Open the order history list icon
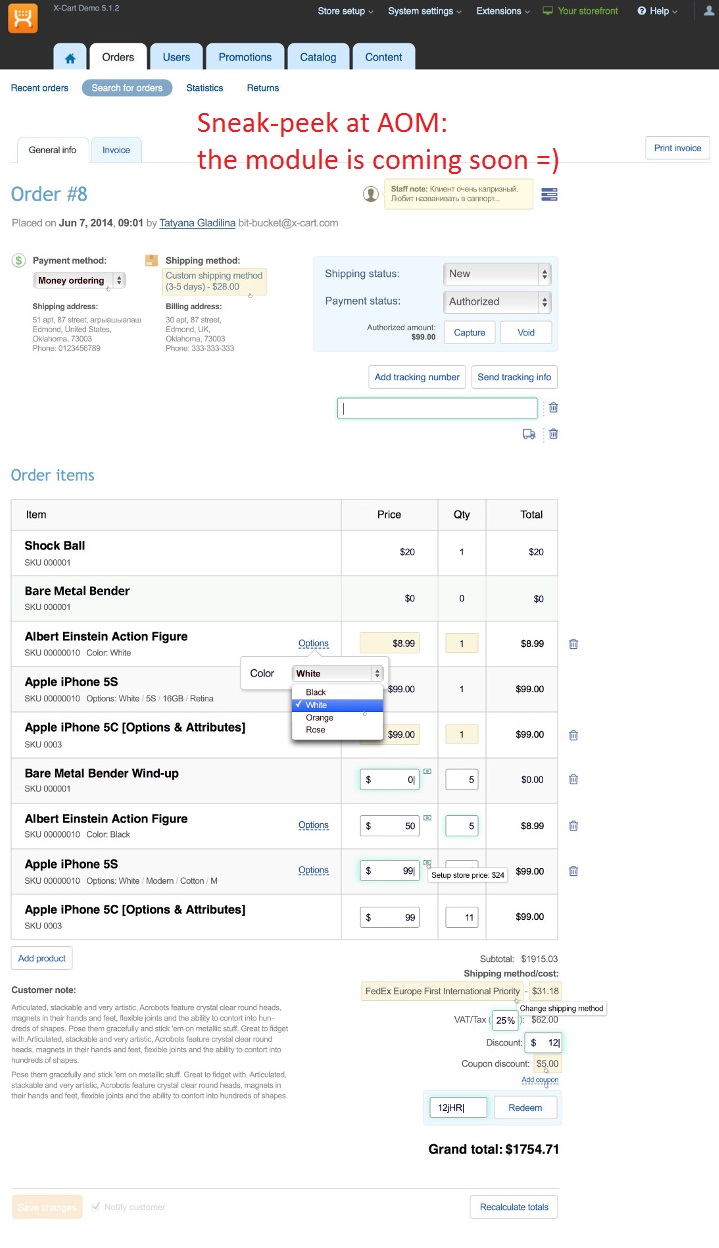 (549, 194)
